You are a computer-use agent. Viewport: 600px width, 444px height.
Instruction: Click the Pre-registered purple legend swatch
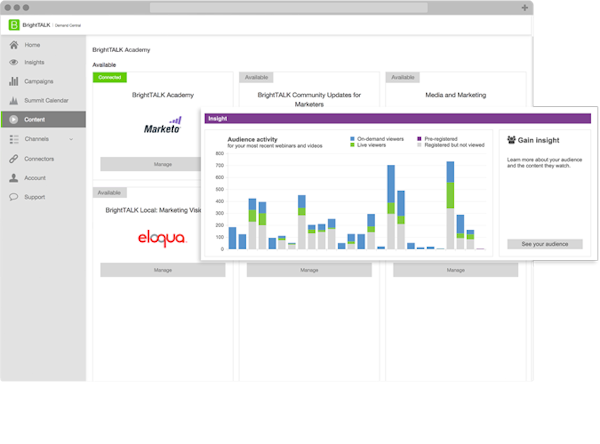419,139
